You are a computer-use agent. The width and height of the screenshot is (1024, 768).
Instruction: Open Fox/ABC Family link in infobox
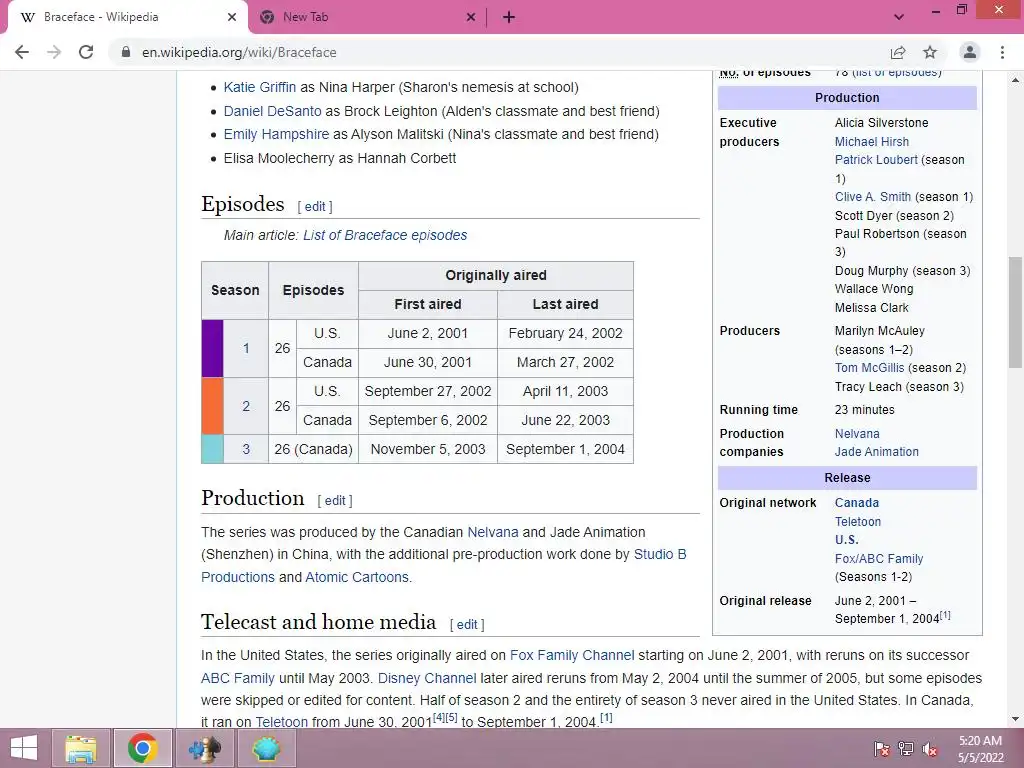coord(878,558)
